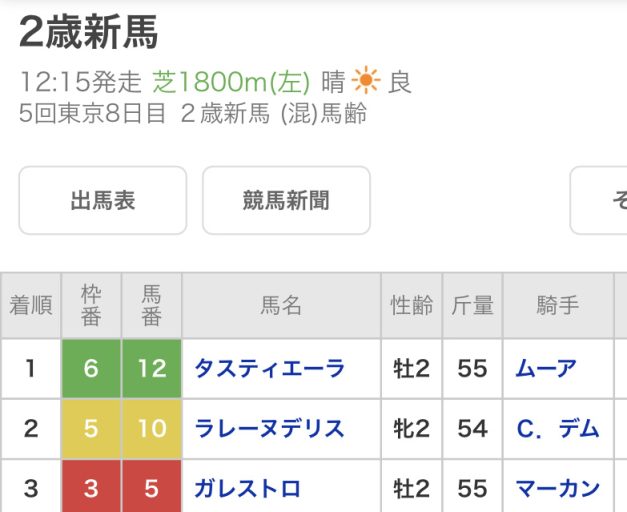Open horse タスティエーラ link

coord(269,368)
